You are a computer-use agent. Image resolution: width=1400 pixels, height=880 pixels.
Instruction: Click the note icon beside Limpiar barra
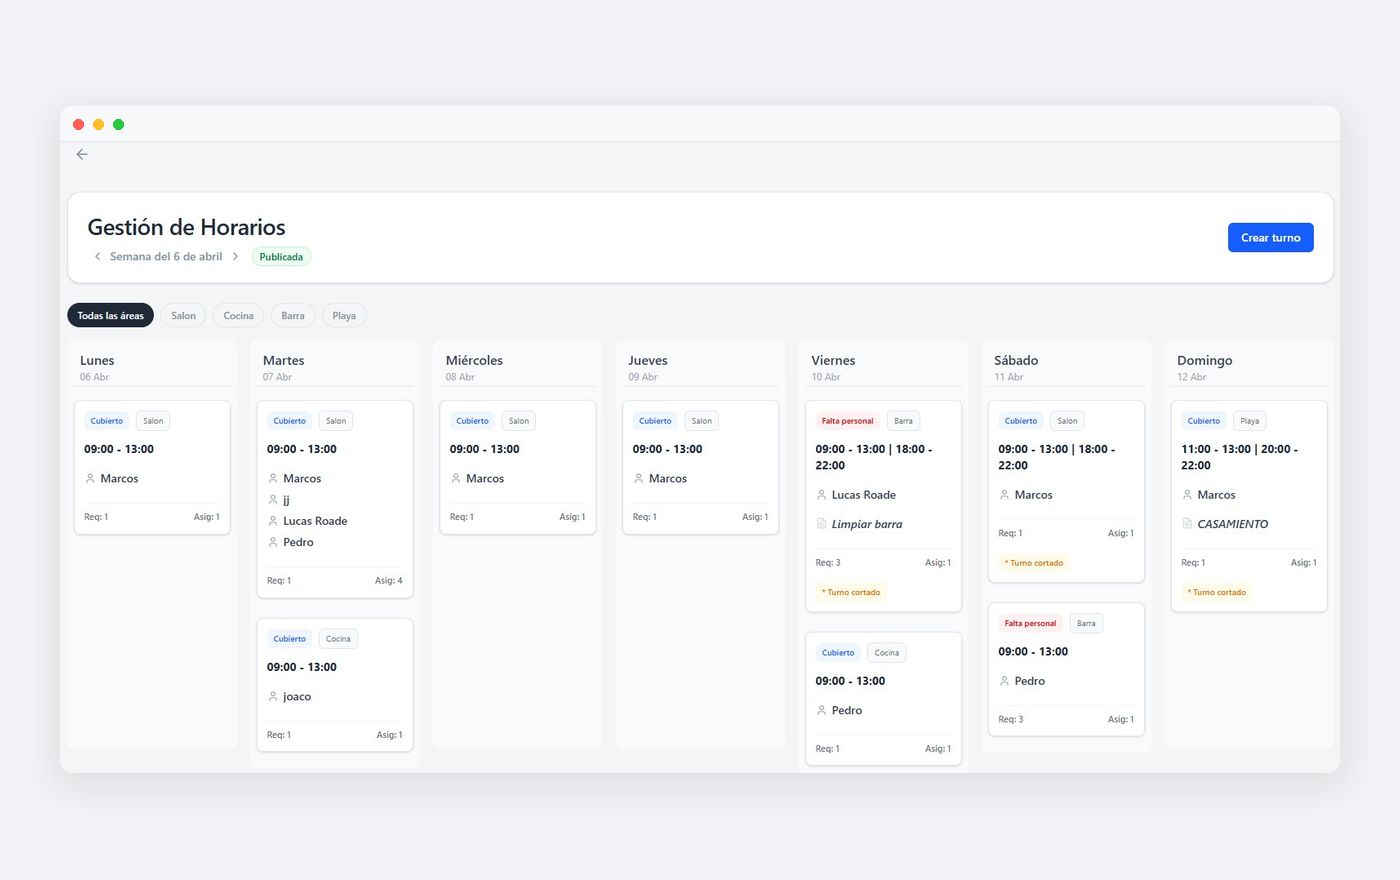point(822,524)
